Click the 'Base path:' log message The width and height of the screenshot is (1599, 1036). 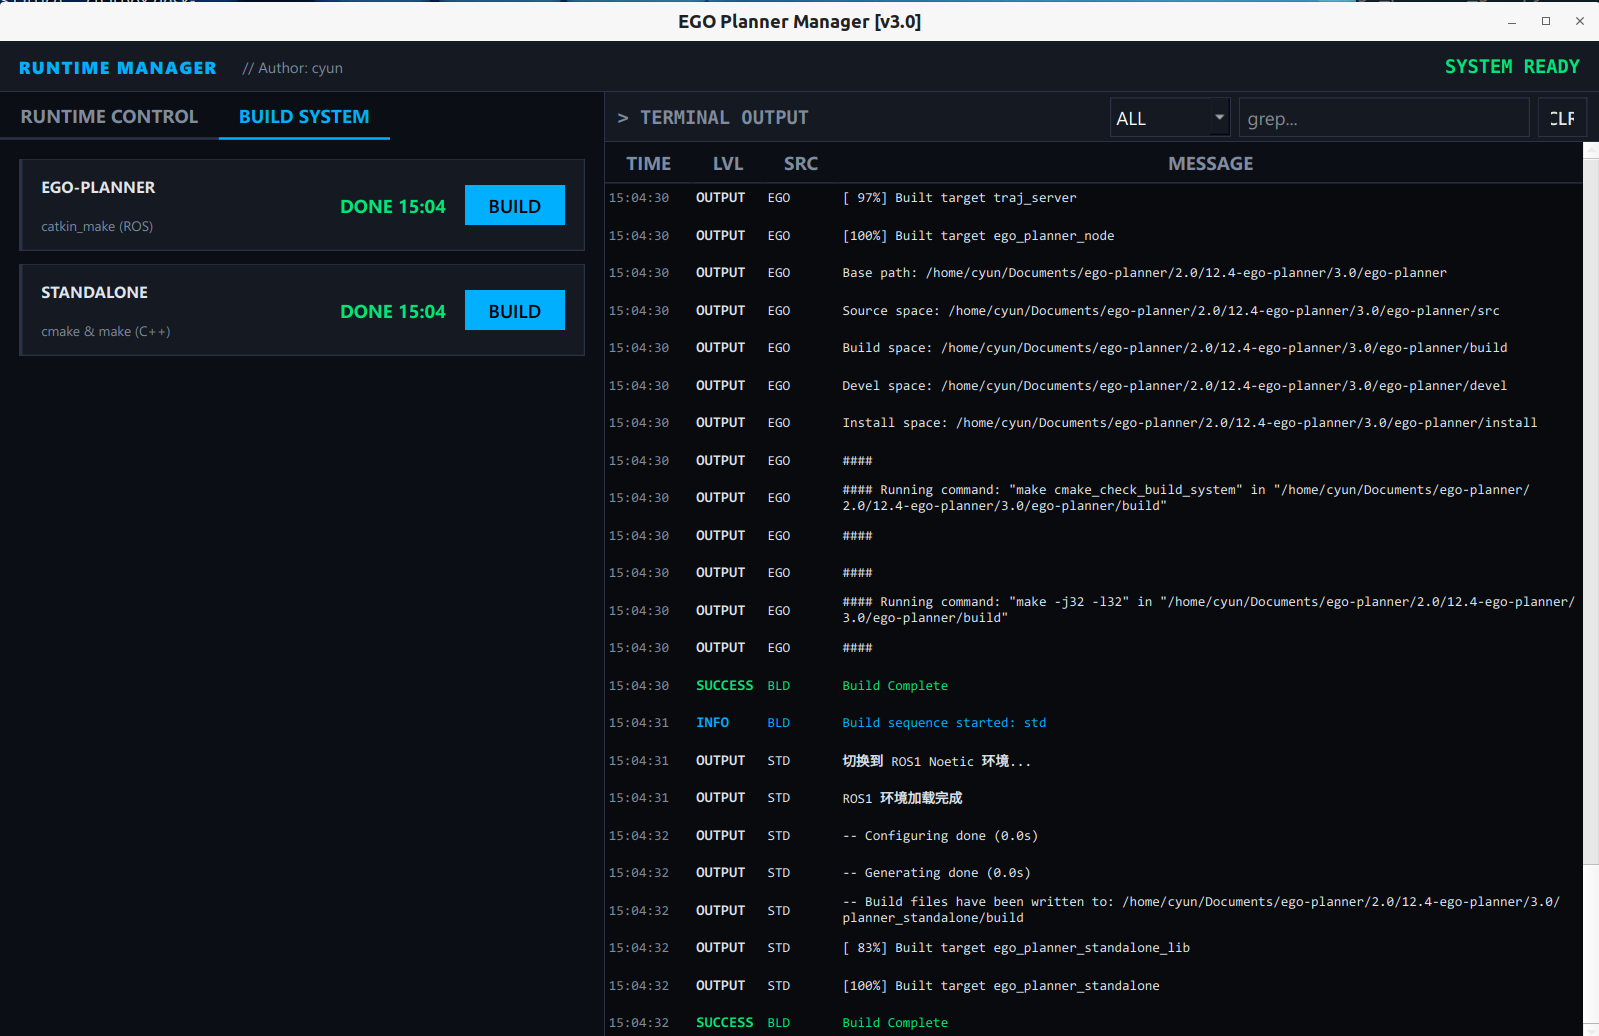[x=1144, y=273]
